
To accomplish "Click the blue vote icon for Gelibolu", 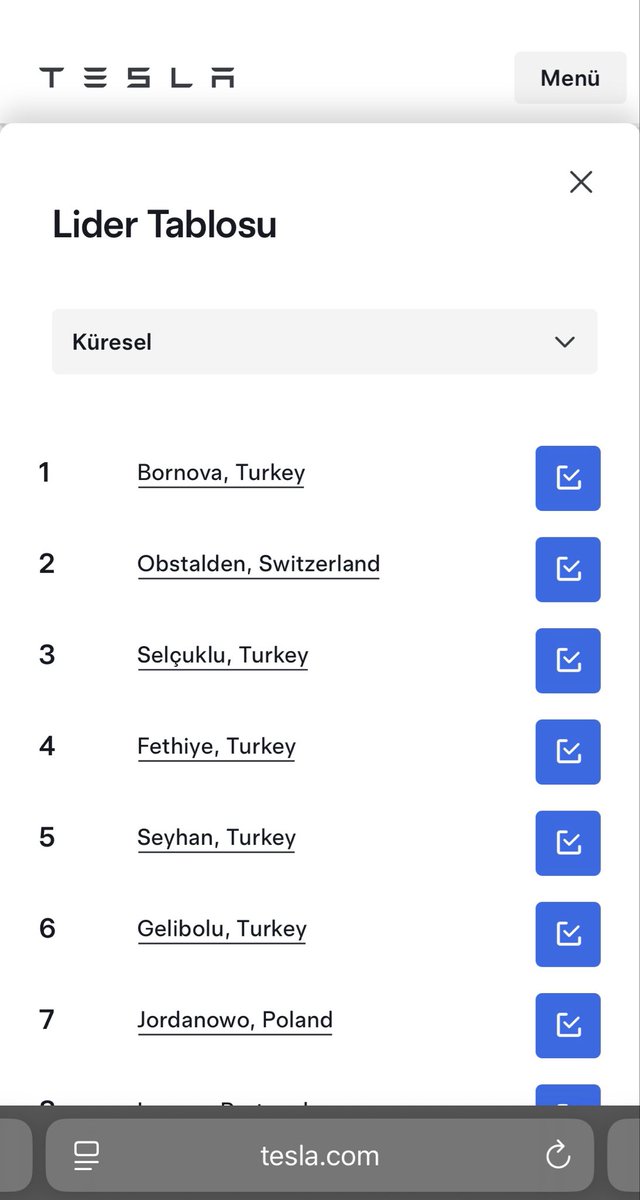I will pyautogui.click(x=568, y=934).
